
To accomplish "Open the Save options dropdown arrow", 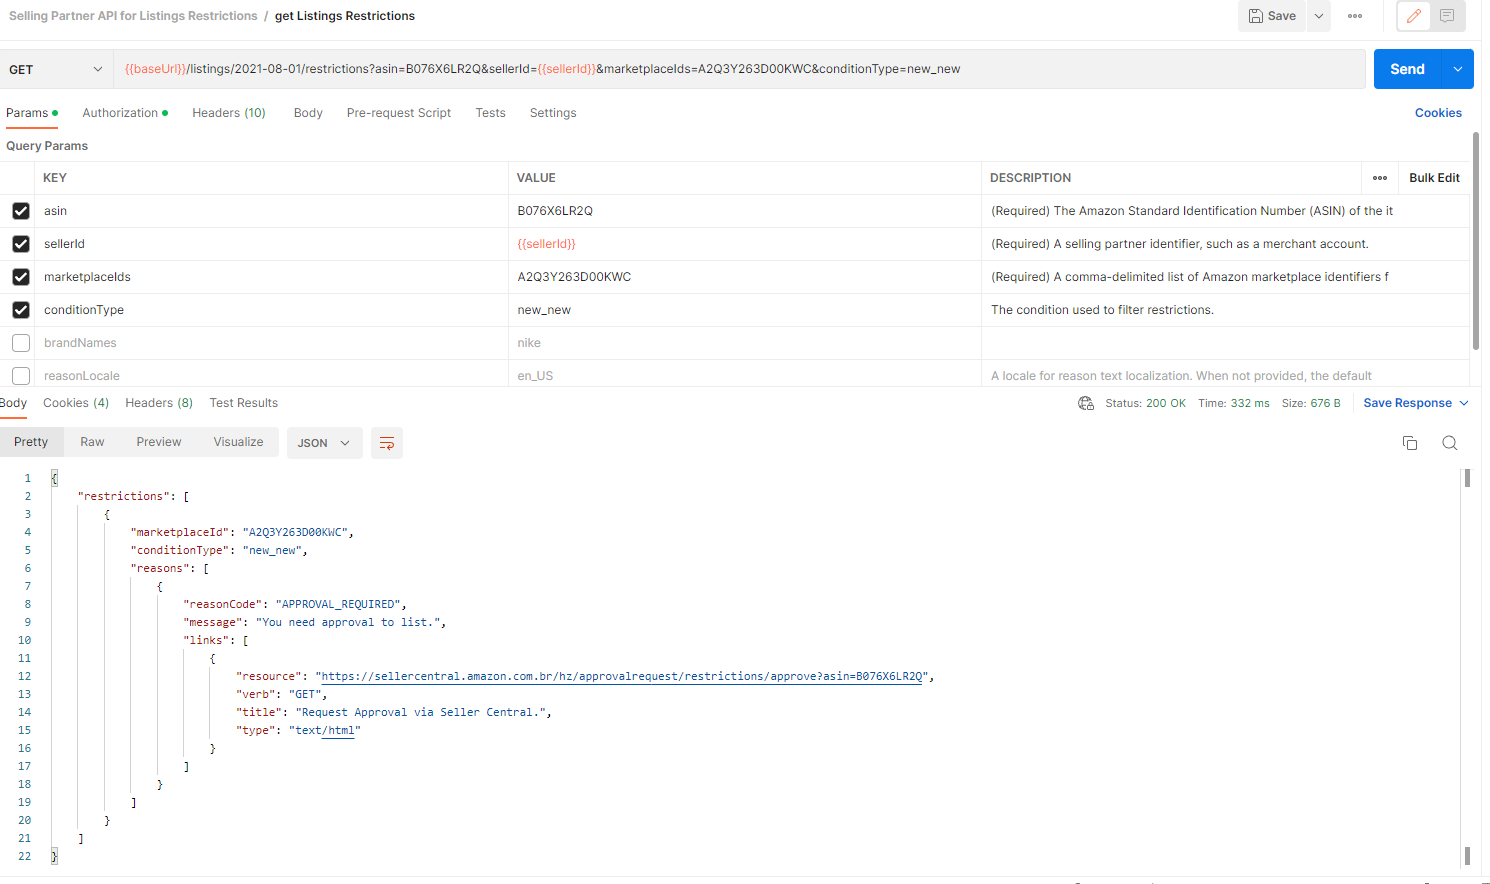I will [1319, 16].
